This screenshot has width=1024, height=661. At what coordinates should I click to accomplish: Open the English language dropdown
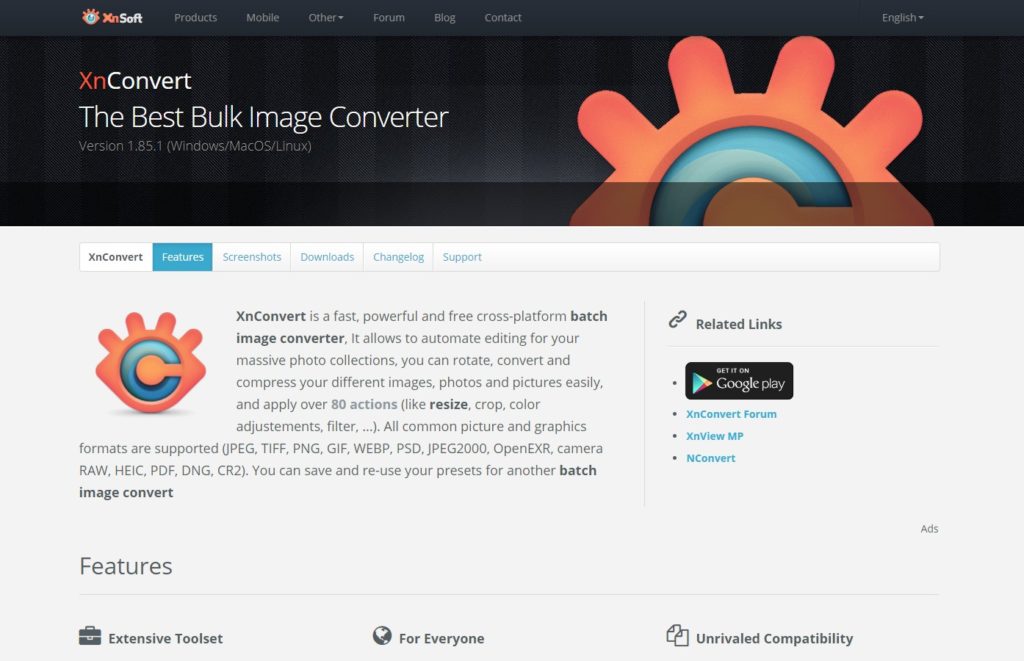pos(903,18)
